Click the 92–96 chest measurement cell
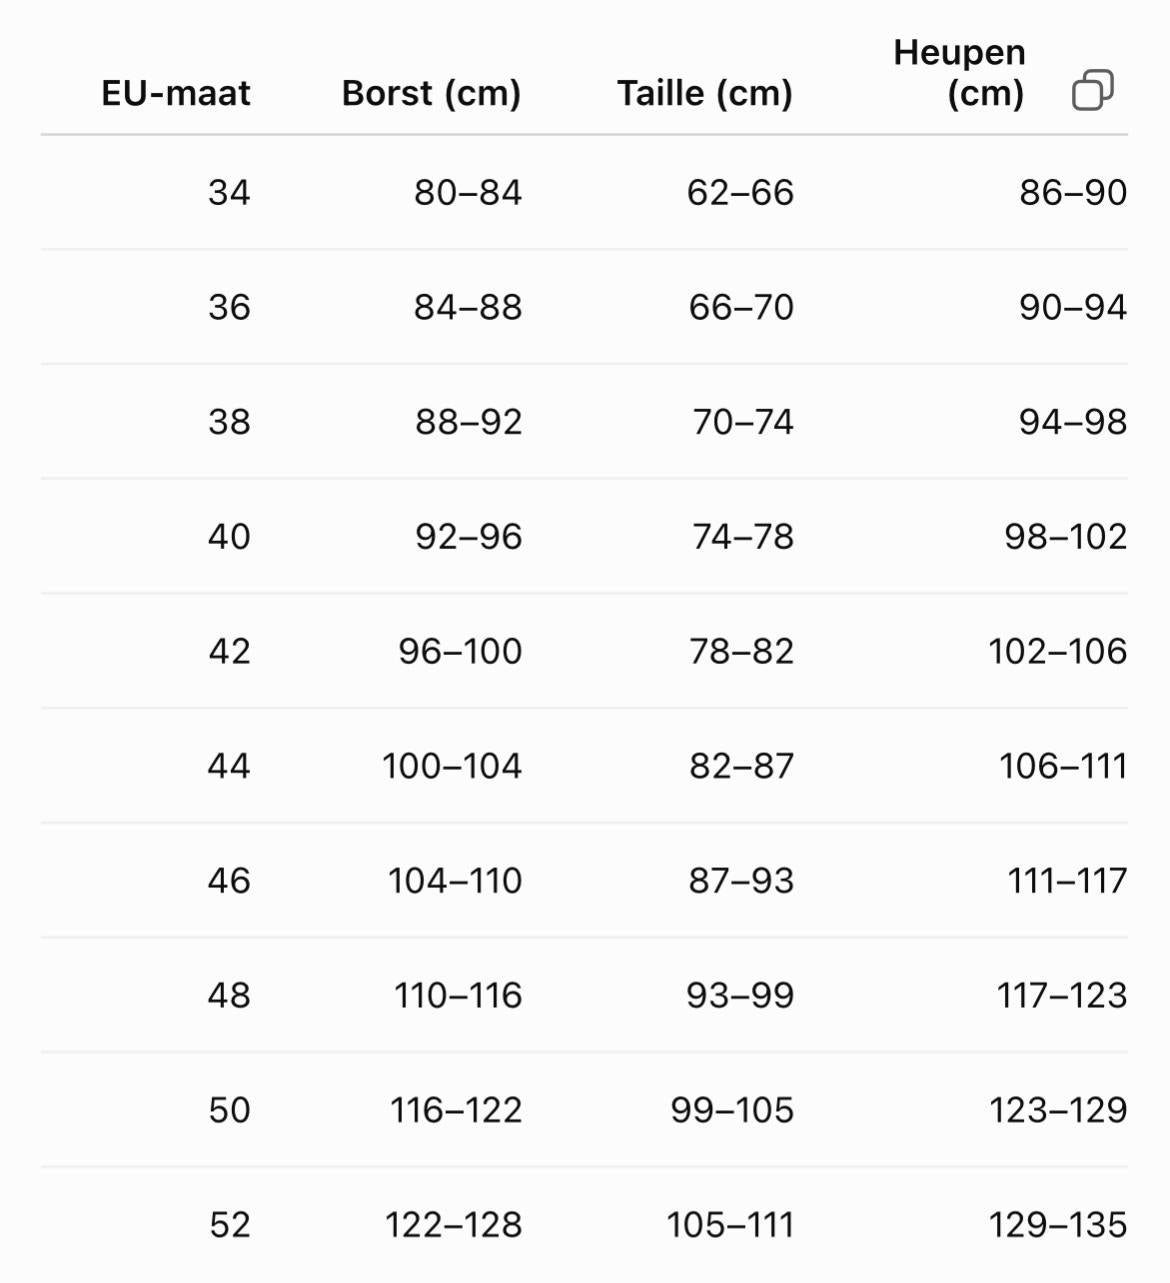This screenshot has height=1283, width=1170. click(x=469, y=537)
